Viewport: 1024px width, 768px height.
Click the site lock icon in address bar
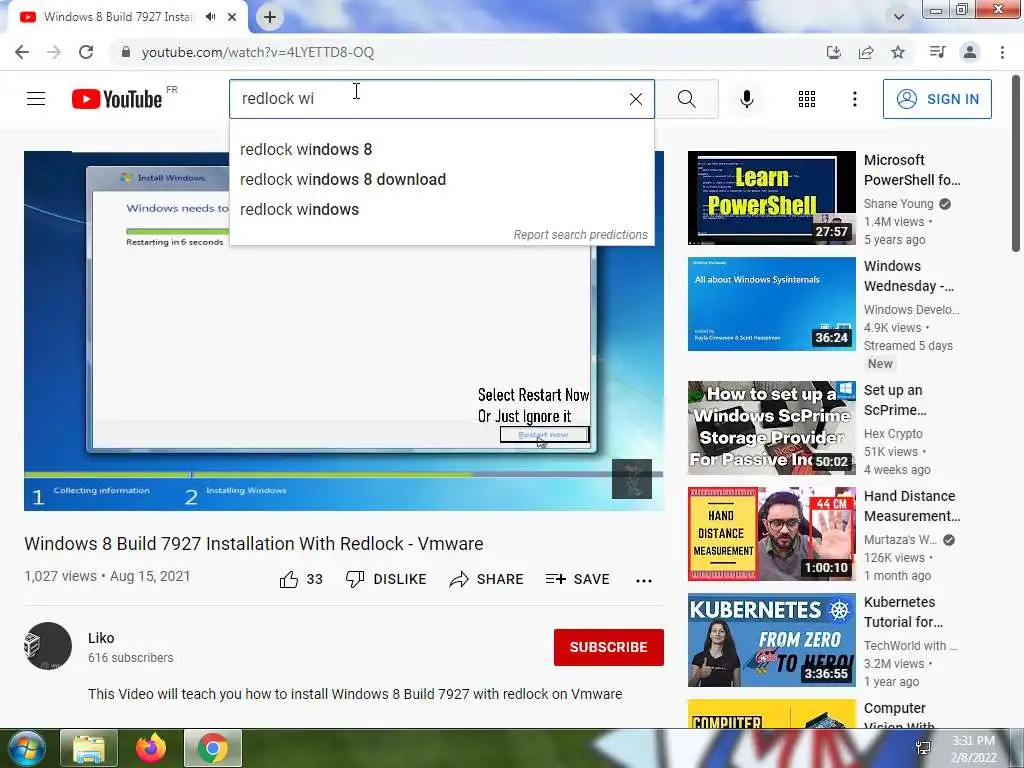[x=126, y=52]
